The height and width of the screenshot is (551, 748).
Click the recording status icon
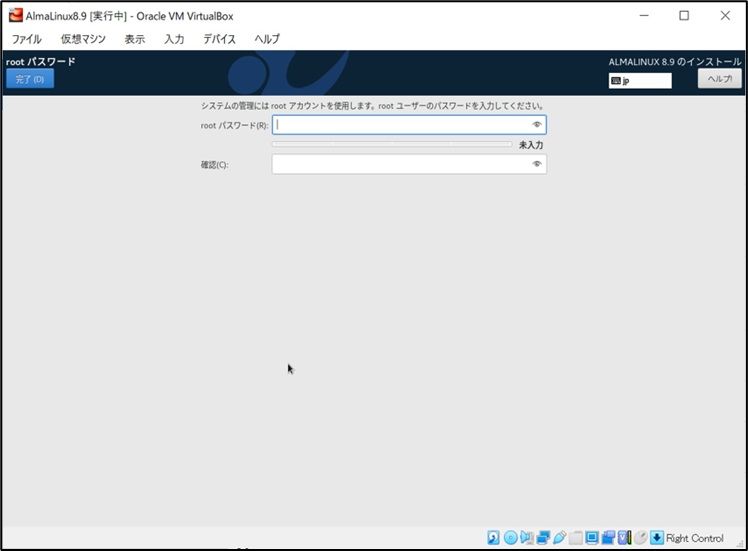click(x=608, y=538)
